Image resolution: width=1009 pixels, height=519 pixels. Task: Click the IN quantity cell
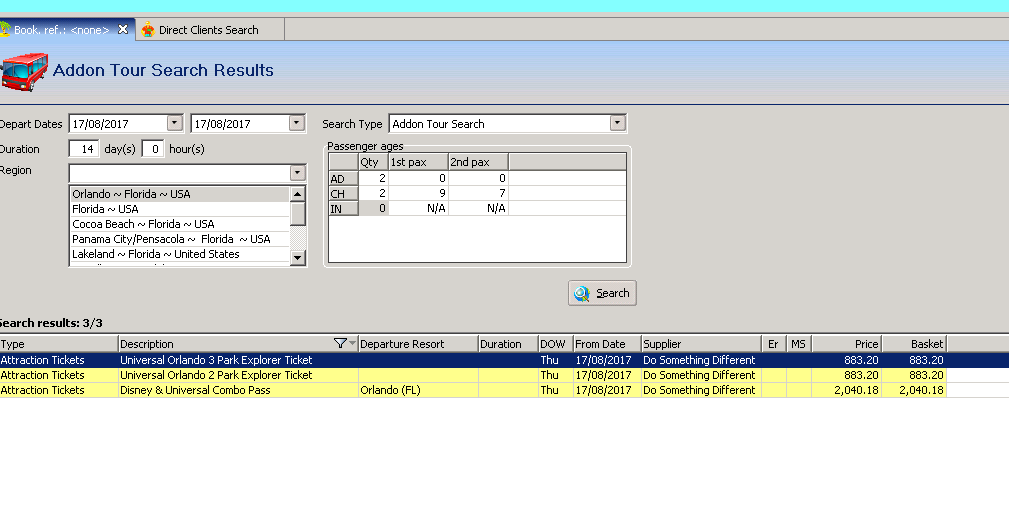point(373,208)
